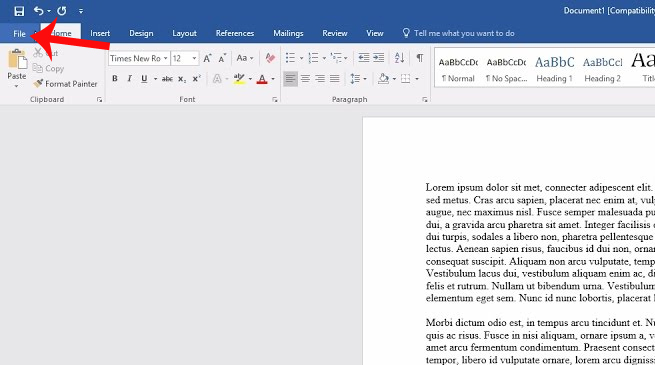655x365 pixels.
Task: Click the Copy button
Action: tap(49, 68)
